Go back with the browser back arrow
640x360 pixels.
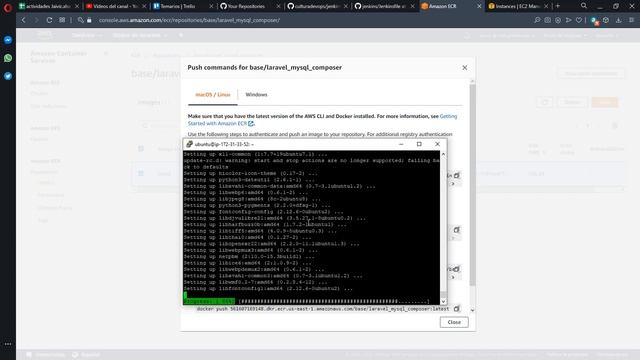24,20
